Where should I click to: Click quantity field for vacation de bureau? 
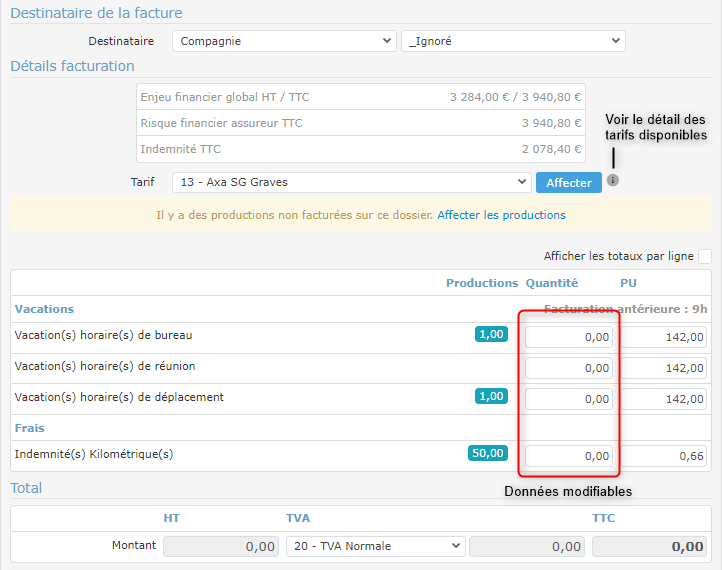(x=569, y=338)
